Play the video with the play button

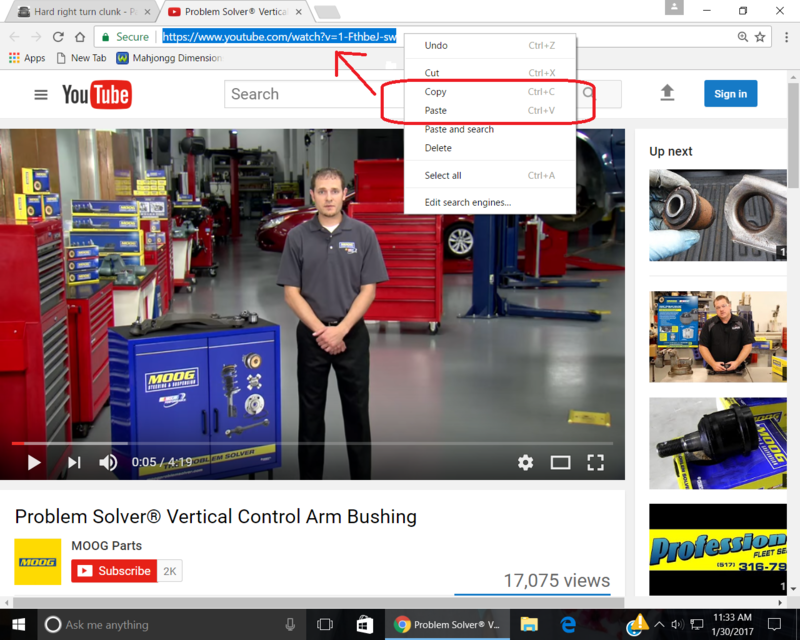[x=34, y=462]
